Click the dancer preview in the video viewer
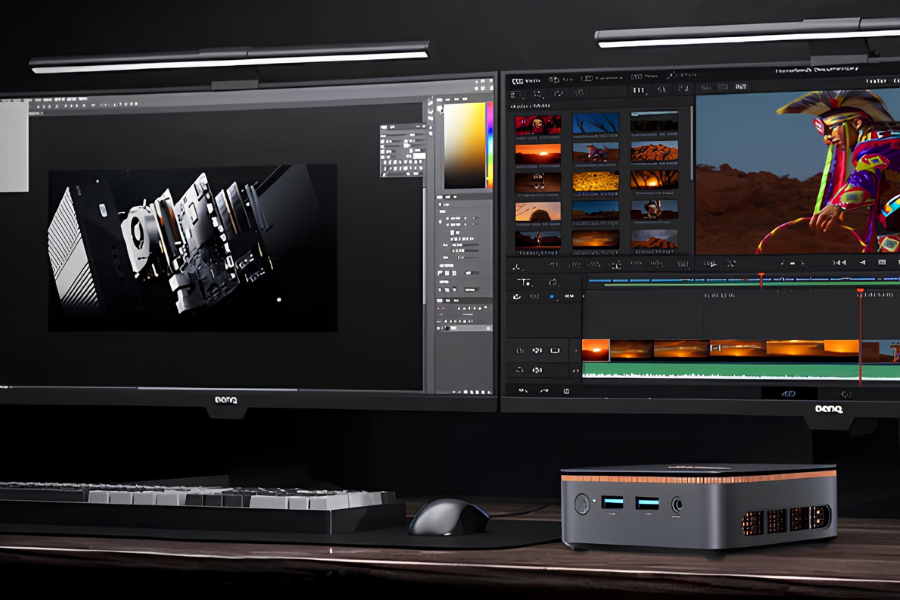This screenshot has height=600, width=900. point(798,172)
